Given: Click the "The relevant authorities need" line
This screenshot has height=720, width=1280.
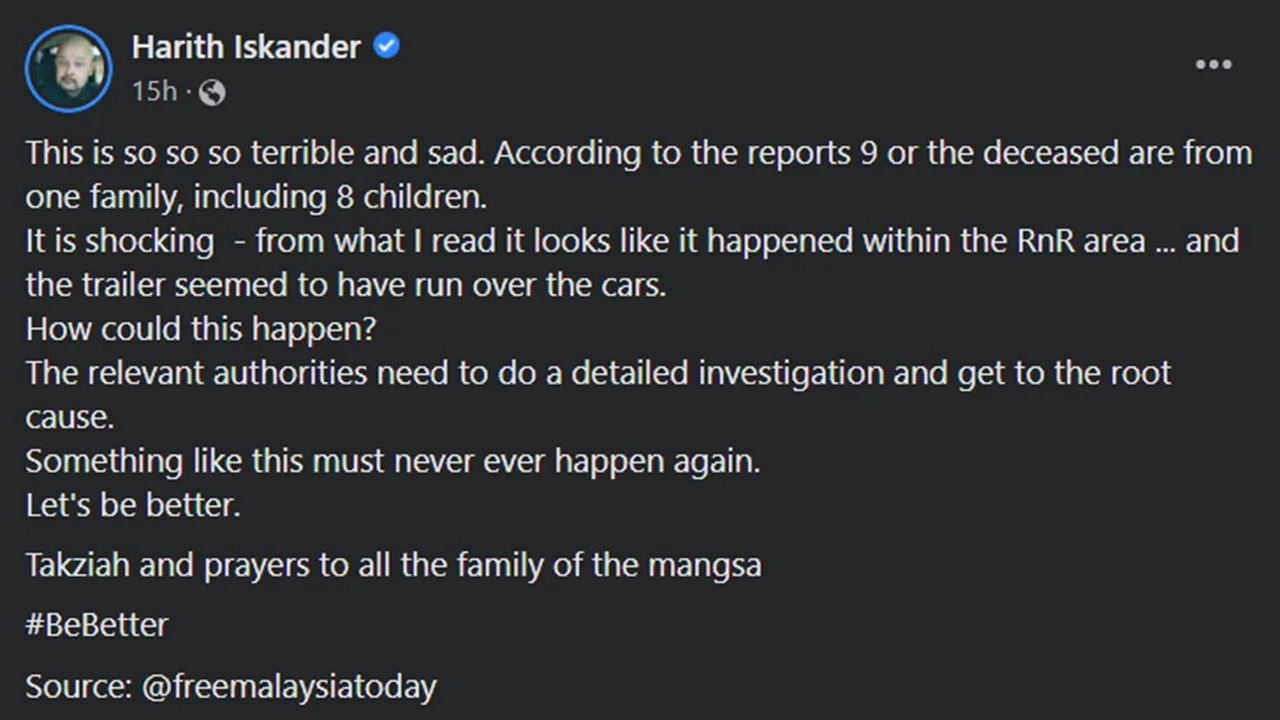Looking at the screenshot, I should (x=598, y=373).
